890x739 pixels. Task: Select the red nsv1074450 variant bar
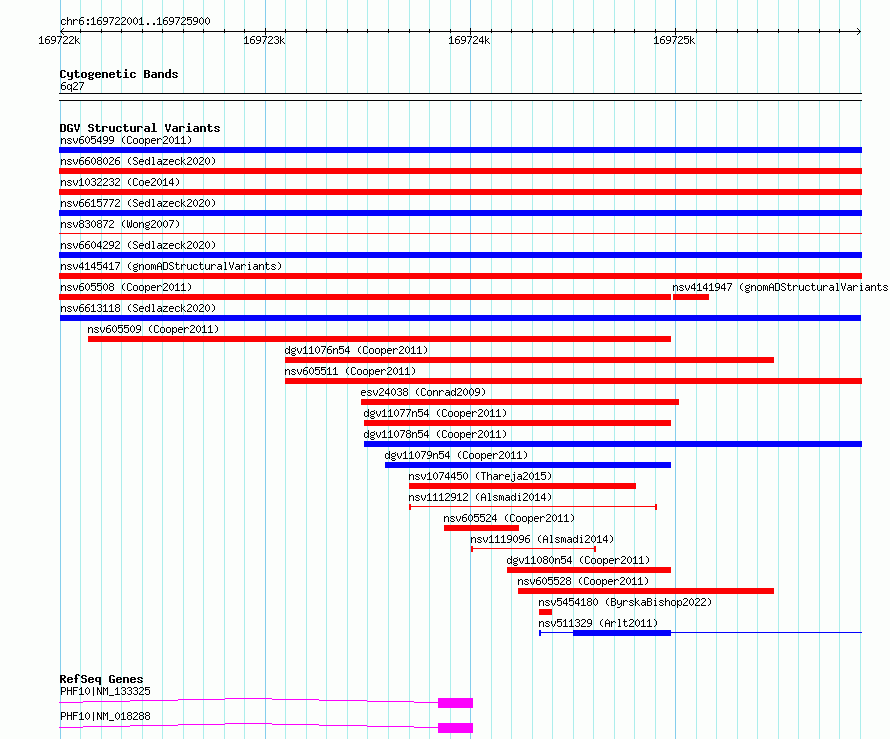pos(522,486)
